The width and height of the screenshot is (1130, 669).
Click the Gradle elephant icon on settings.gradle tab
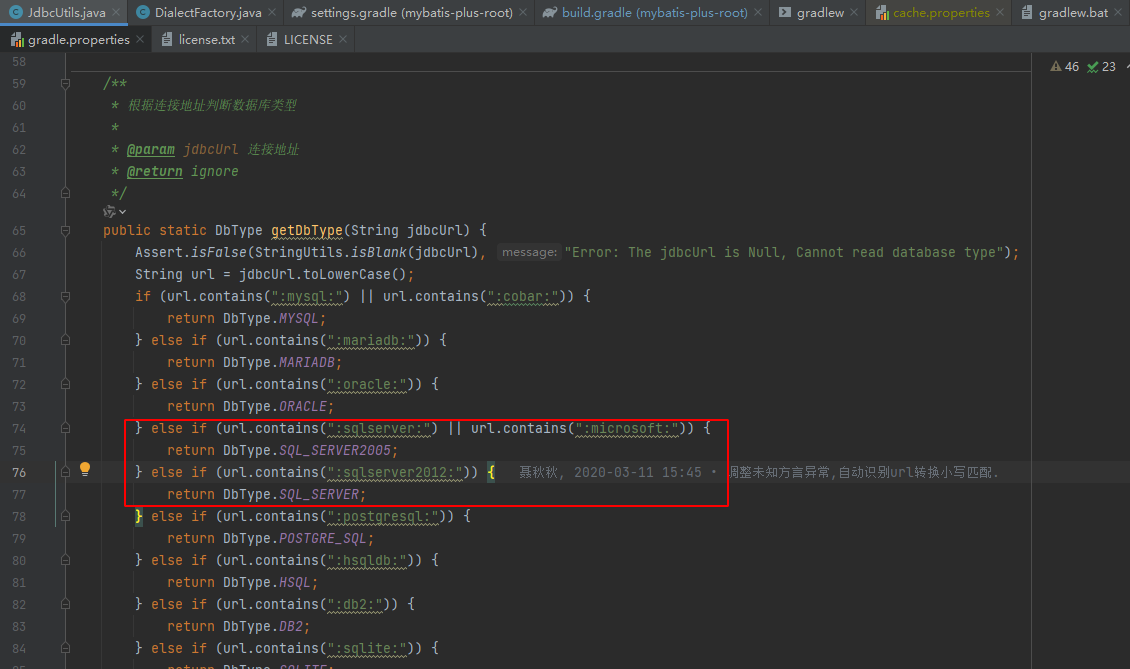[x=299, y=13]
